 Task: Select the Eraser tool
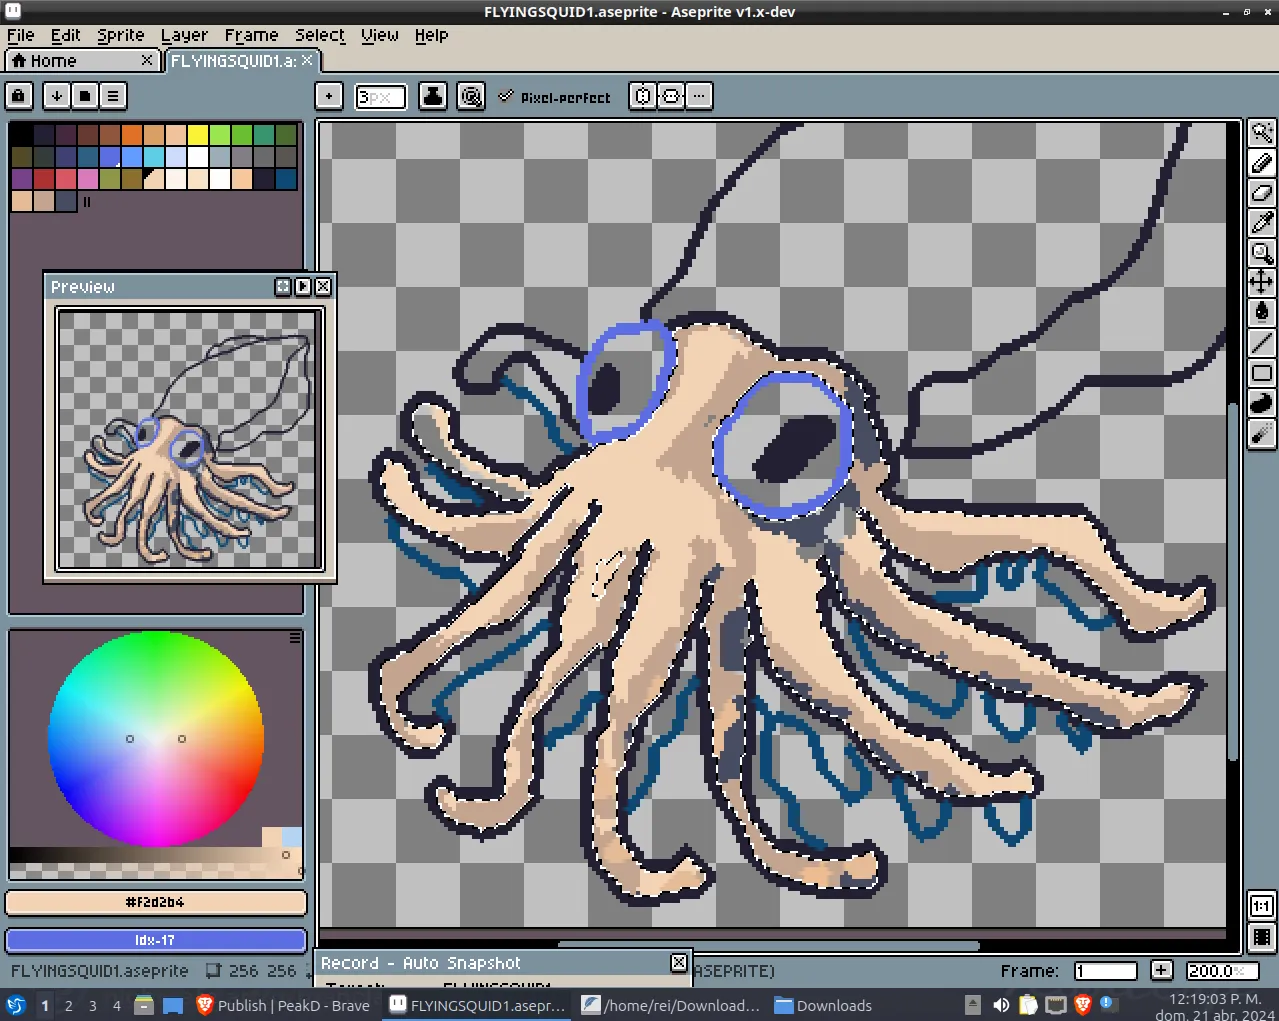click(1262, 192)
